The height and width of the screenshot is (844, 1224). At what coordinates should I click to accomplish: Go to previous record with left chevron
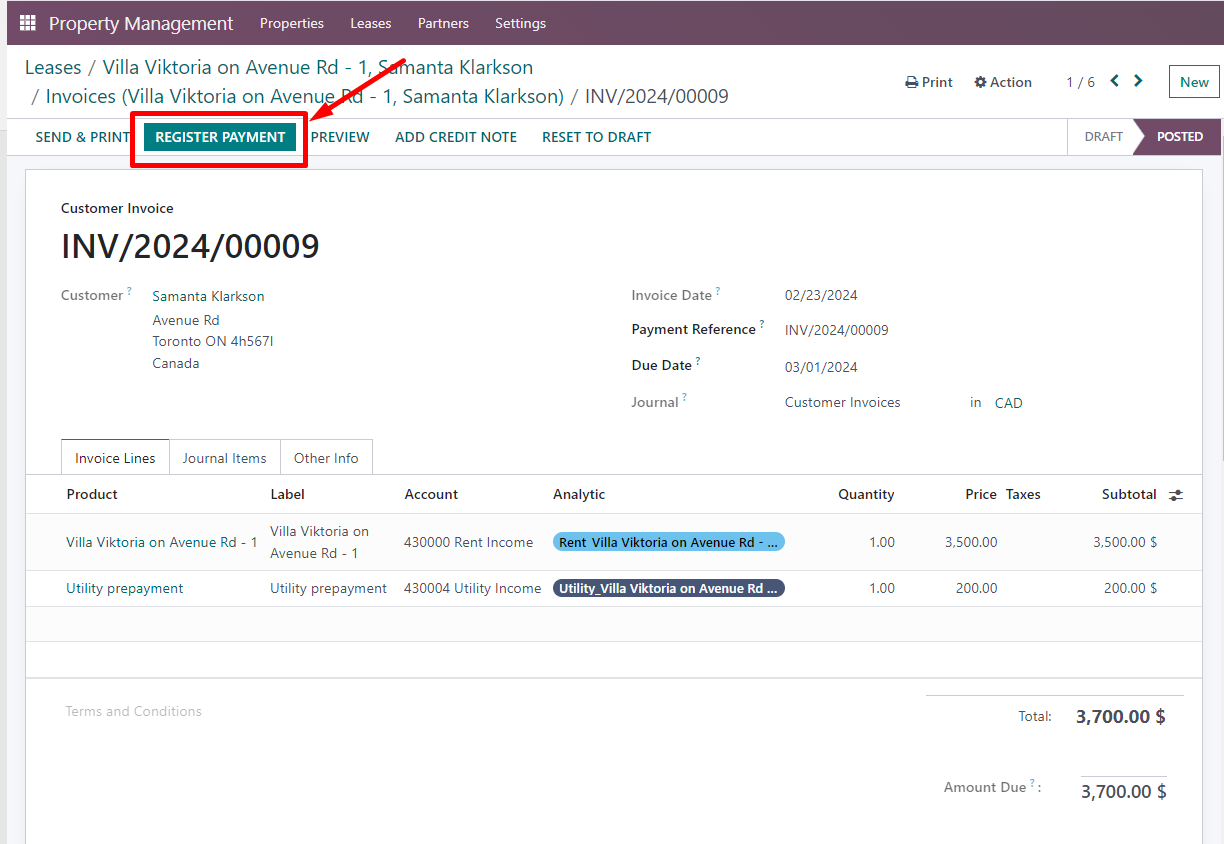[1114, 81]
